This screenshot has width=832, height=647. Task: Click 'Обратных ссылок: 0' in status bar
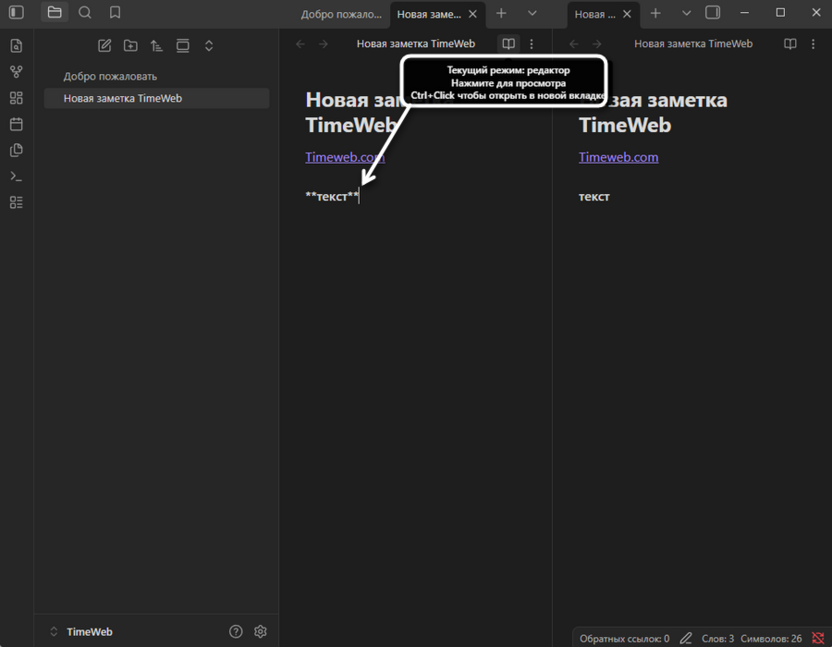624,639
